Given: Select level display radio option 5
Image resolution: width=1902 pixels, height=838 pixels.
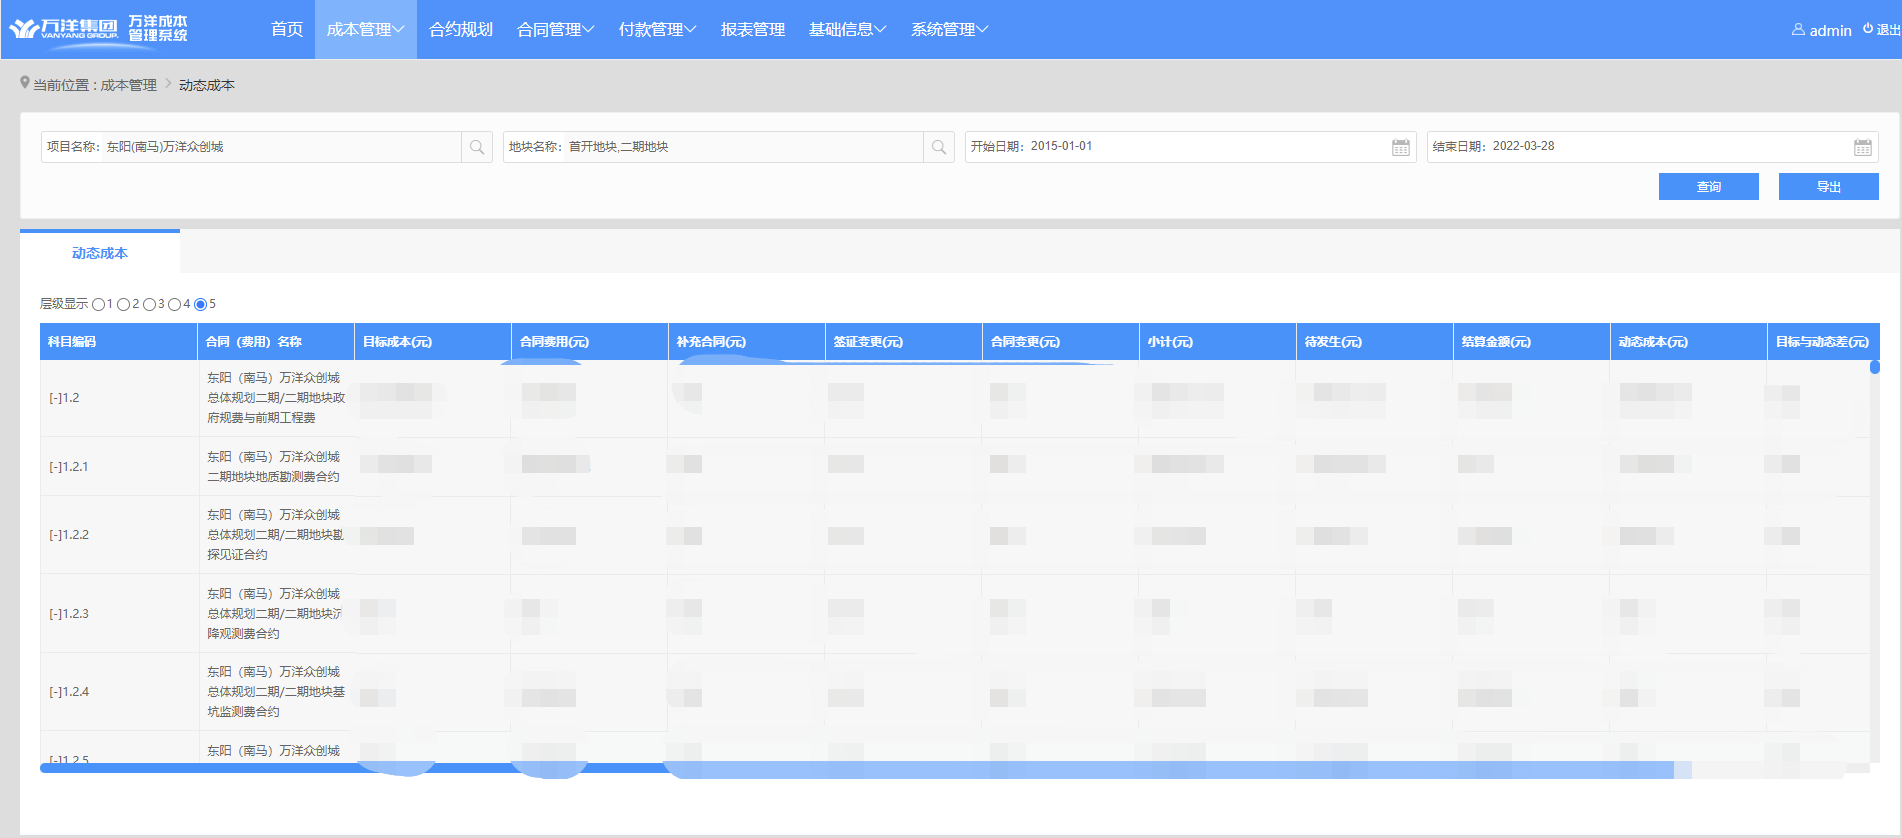Looking at the screenshot, I should click(x=200, y=305).
